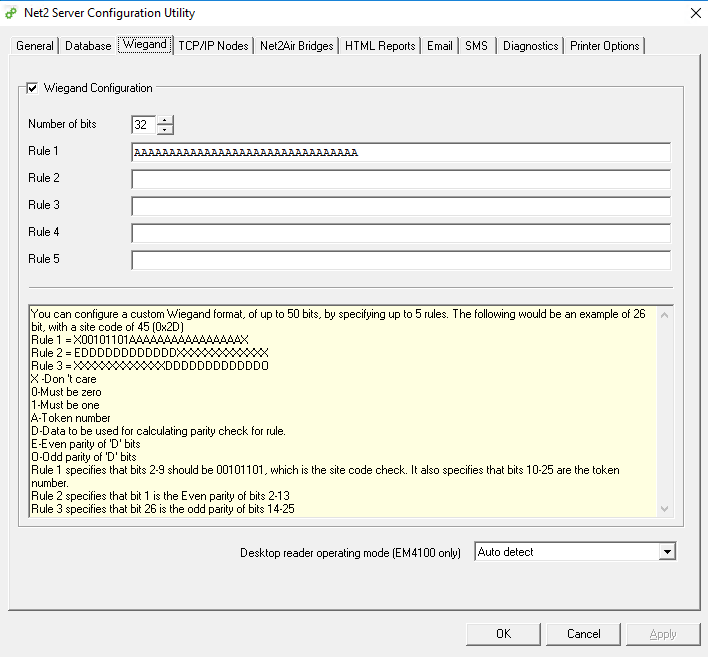Click the 'D-Data to be used' help line

point(158,431)
